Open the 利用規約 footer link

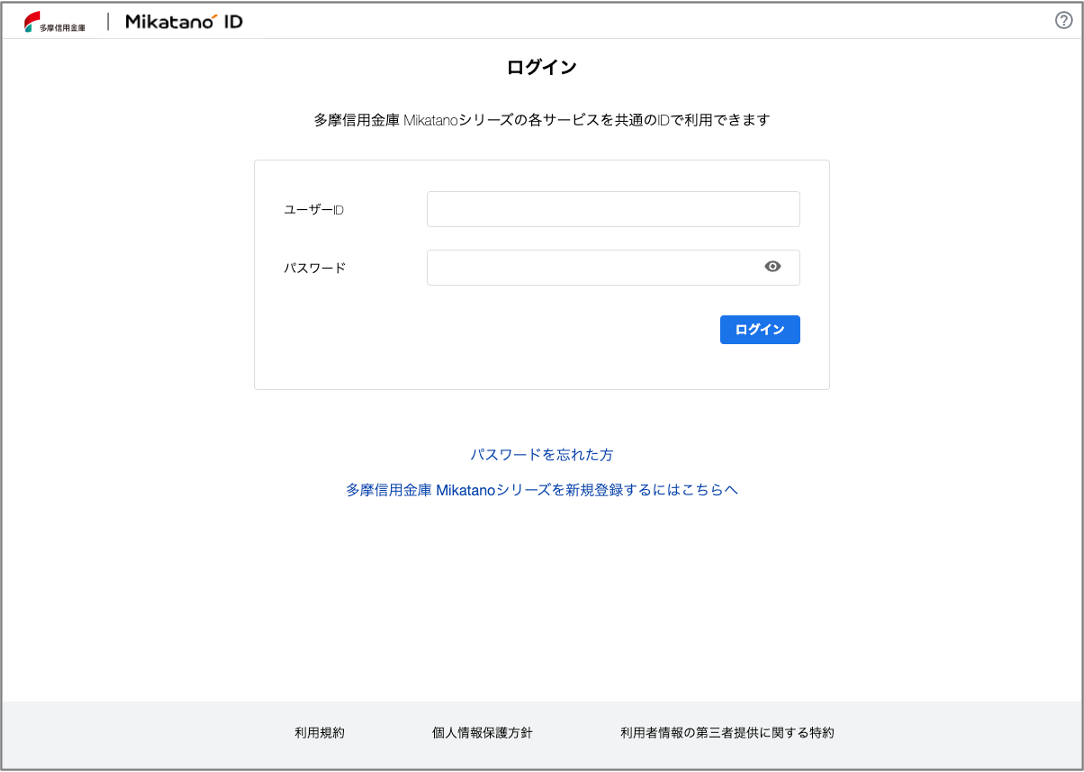tap(319, 733)
